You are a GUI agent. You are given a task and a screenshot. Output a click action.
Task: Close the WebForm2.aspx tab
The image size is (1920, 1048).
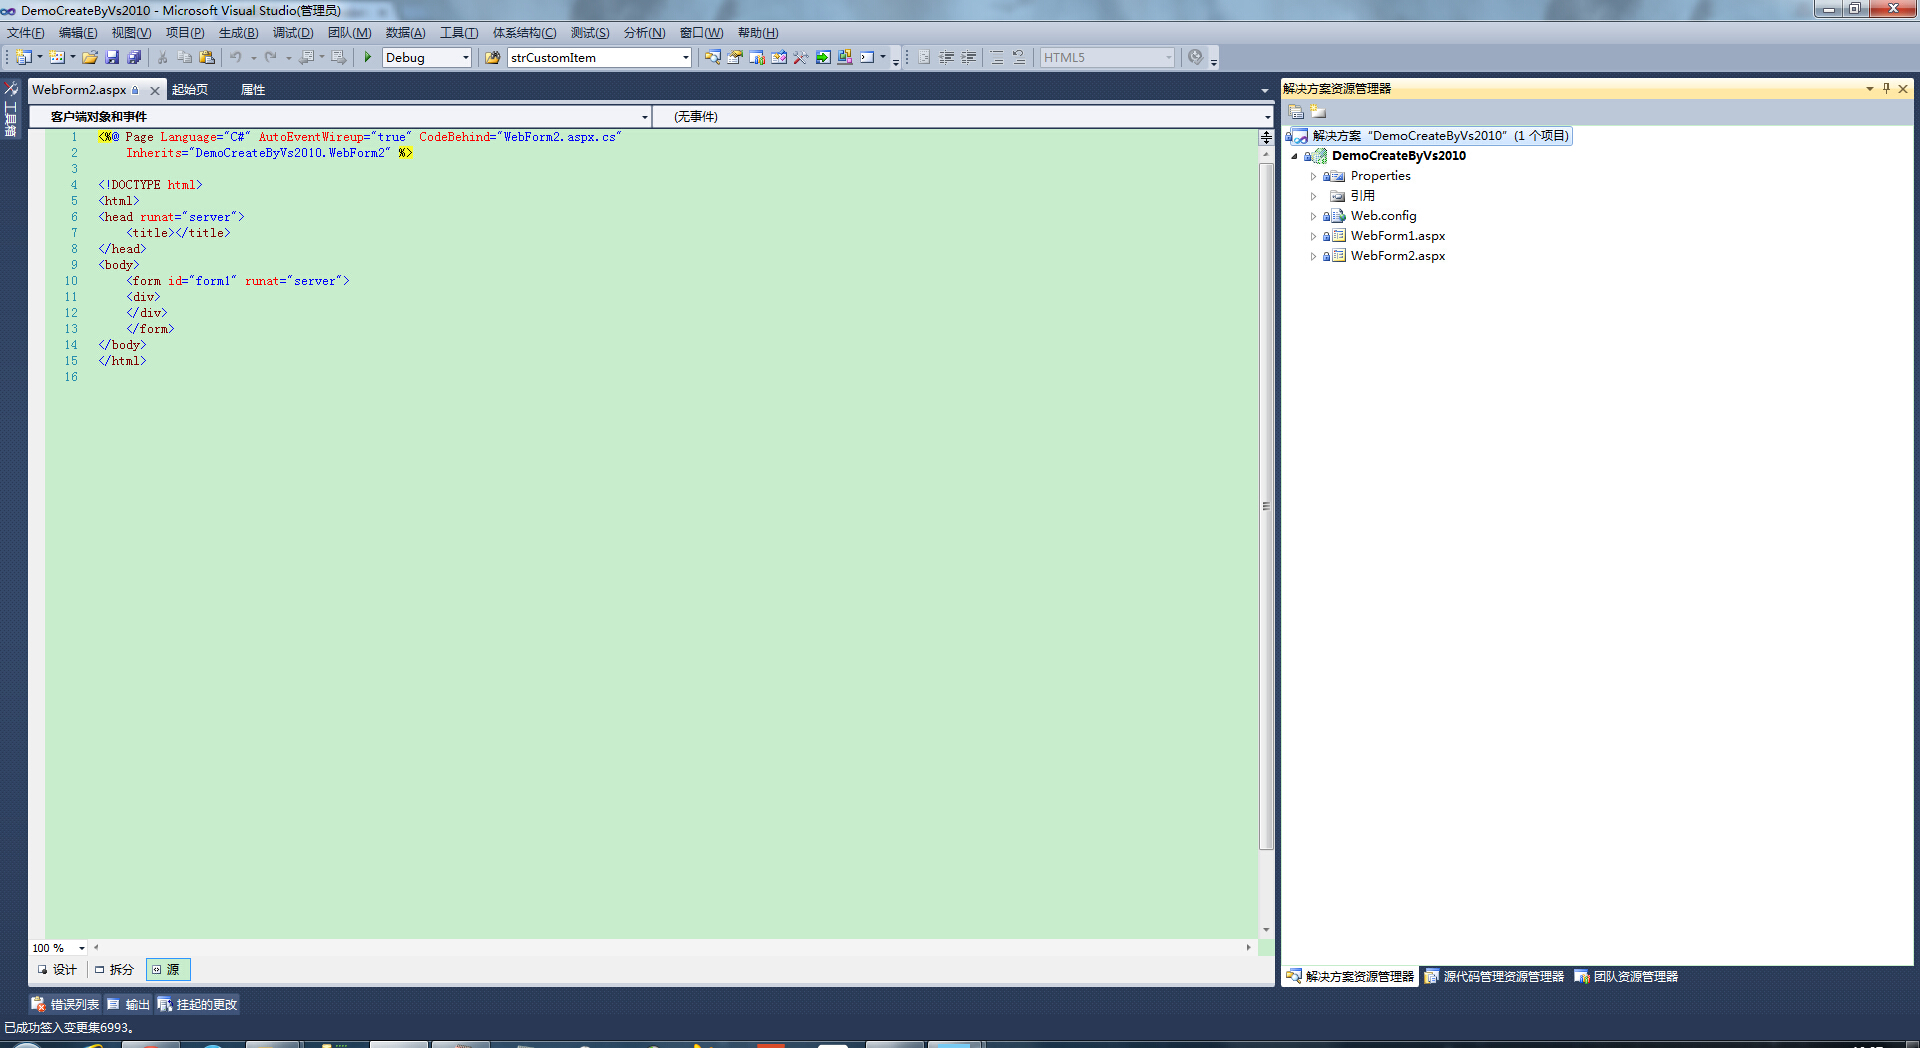155,90
